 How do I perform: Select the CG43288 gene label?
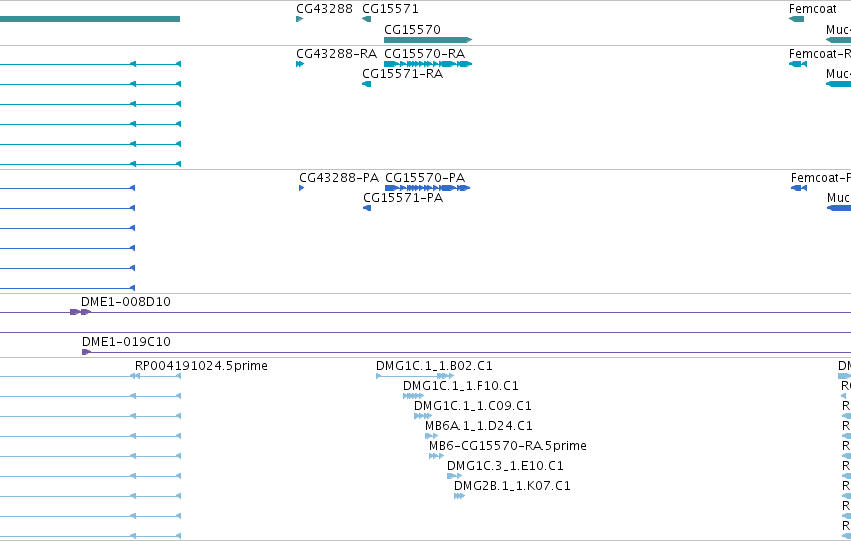(x=324, y=9)
